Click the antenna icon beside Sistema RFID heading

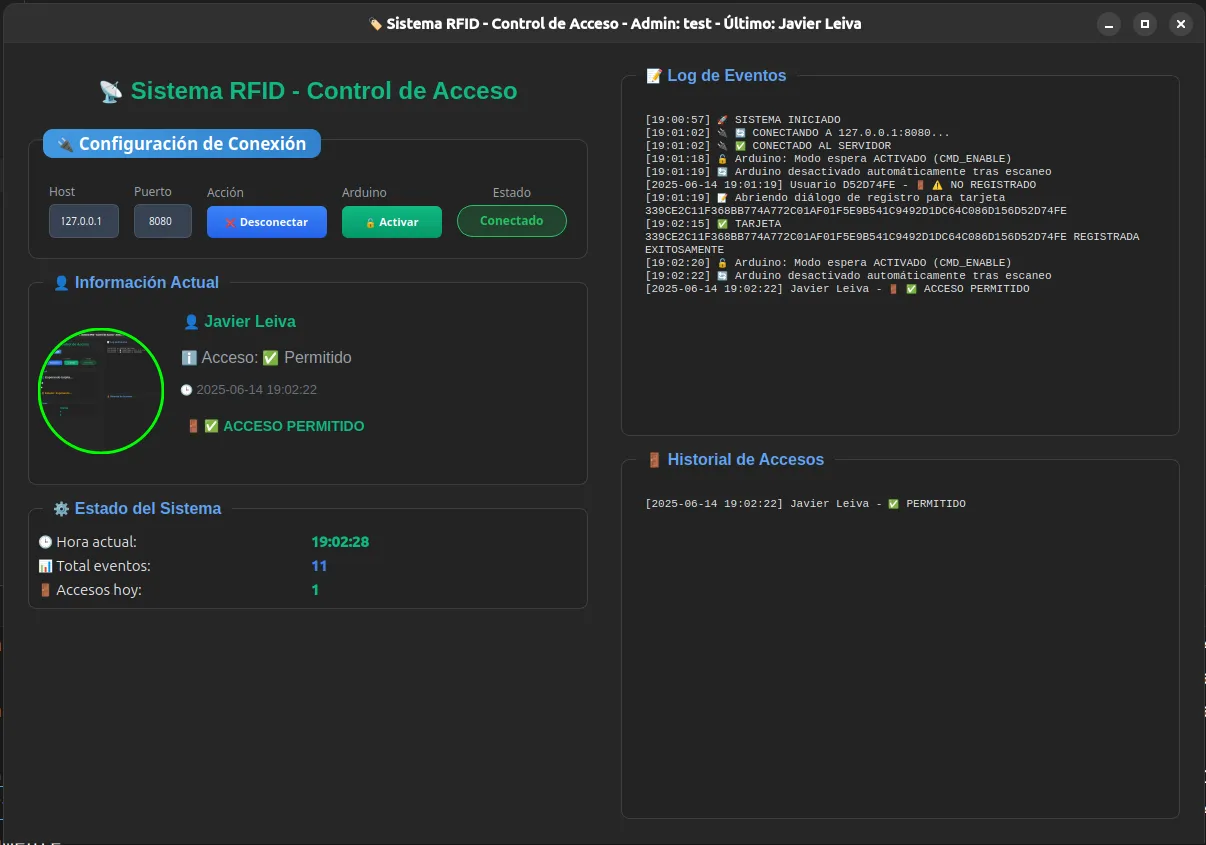coord(111,92)
